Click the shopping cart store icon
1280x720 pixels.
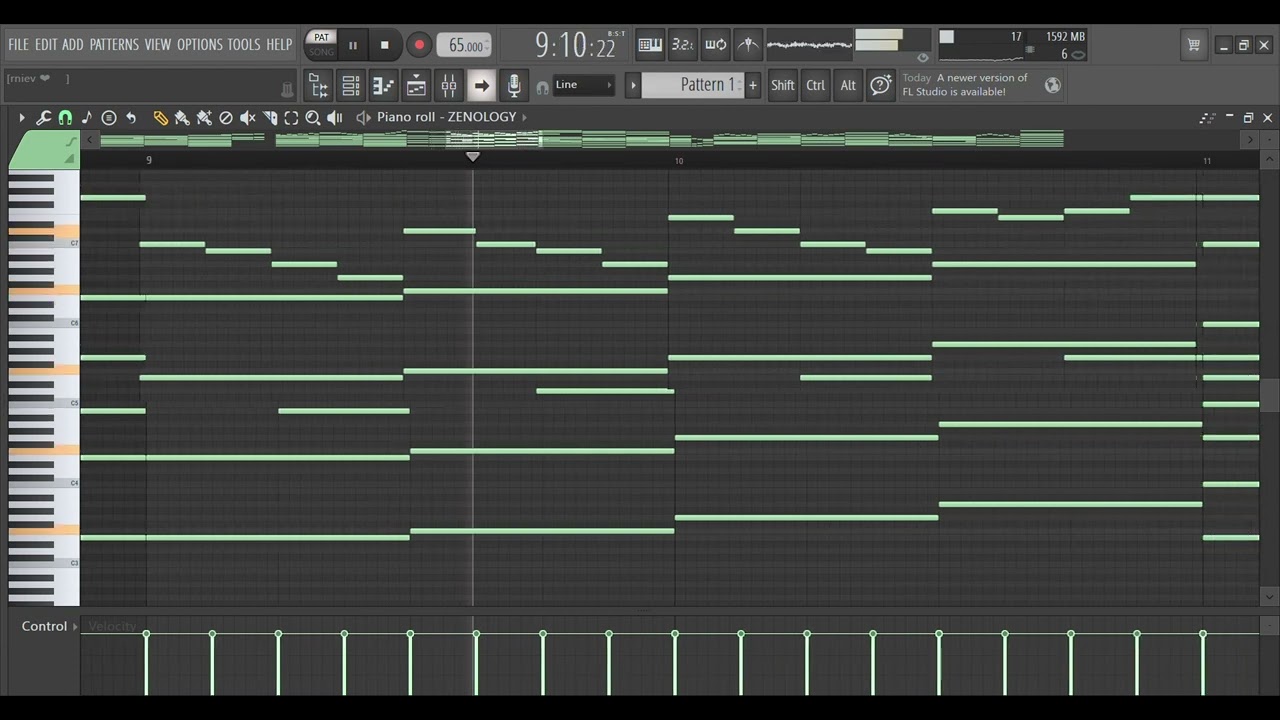point(1193,45)
